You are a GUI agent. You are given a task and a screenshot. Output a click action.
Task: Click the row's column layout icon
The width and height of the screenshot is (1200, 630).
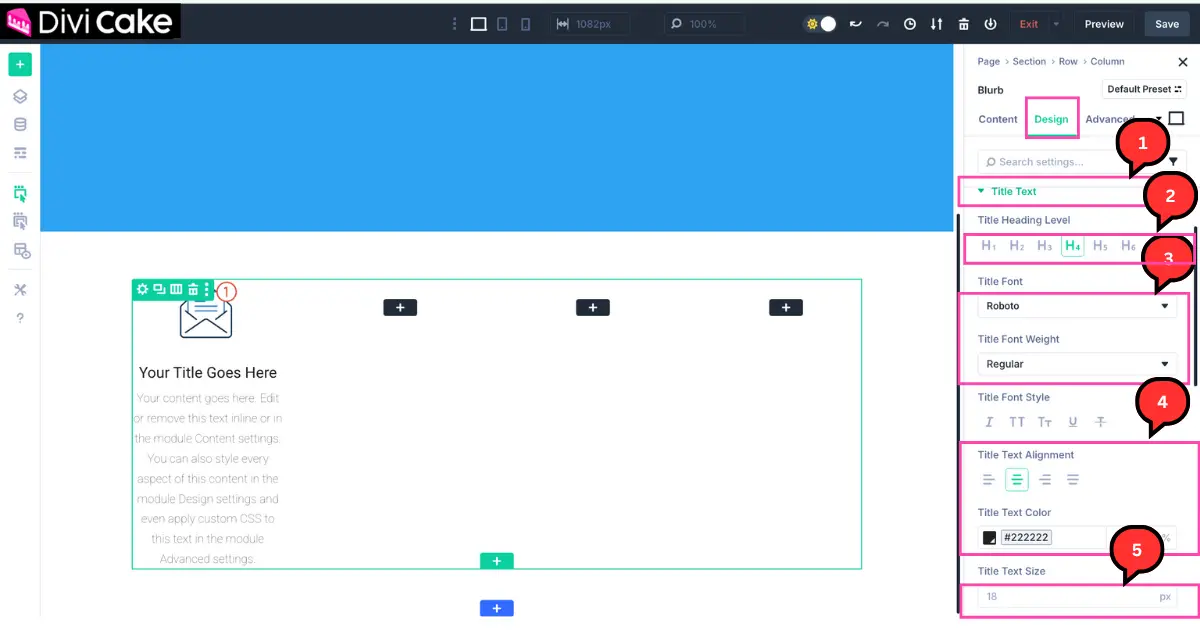click(176, 289)
